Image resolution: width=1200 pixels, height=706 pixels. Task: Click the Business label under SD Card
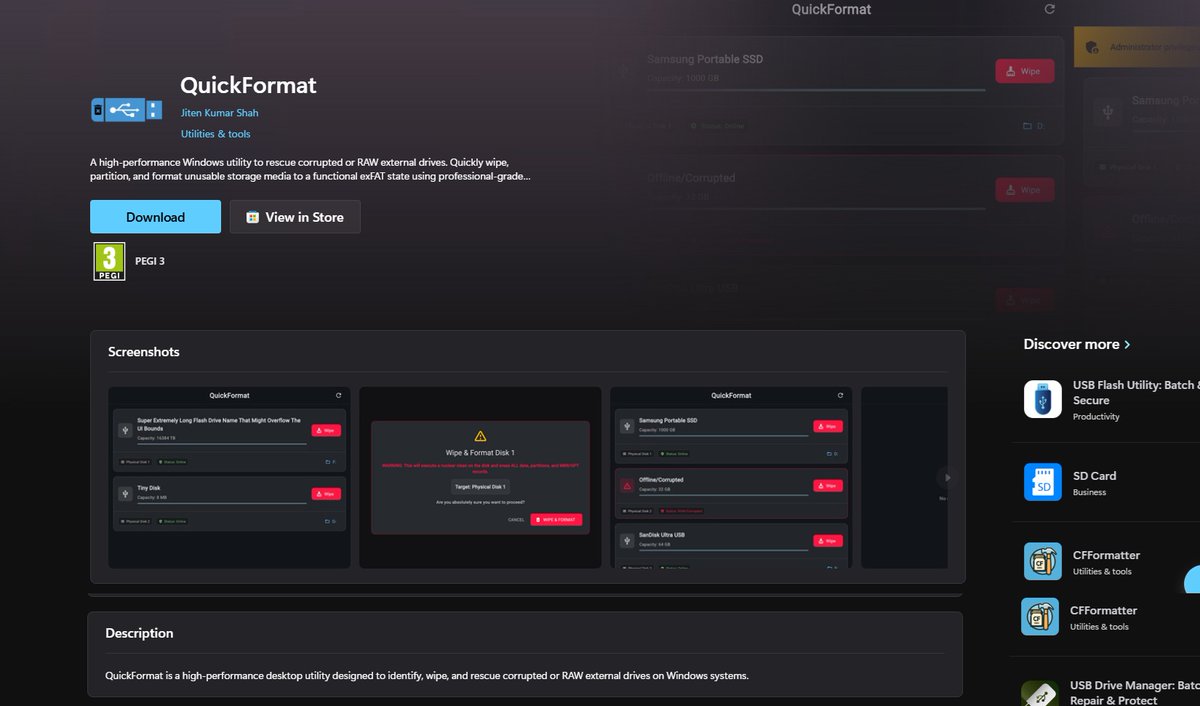(1089, 492)
